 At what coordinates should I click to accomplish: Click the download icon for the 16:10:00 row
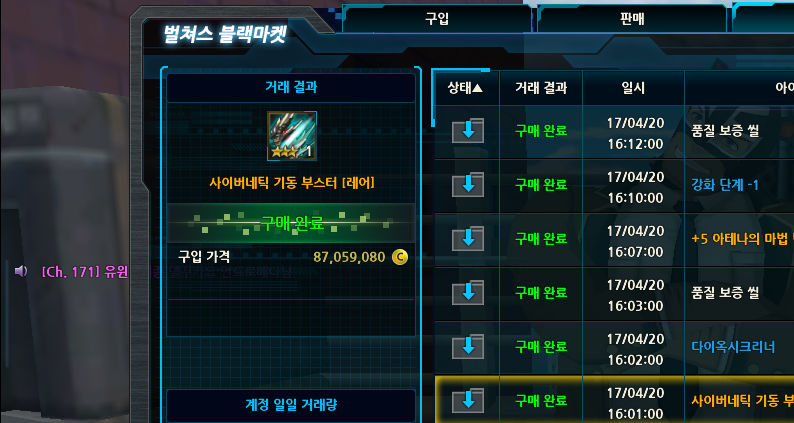(x=468, y=184)
